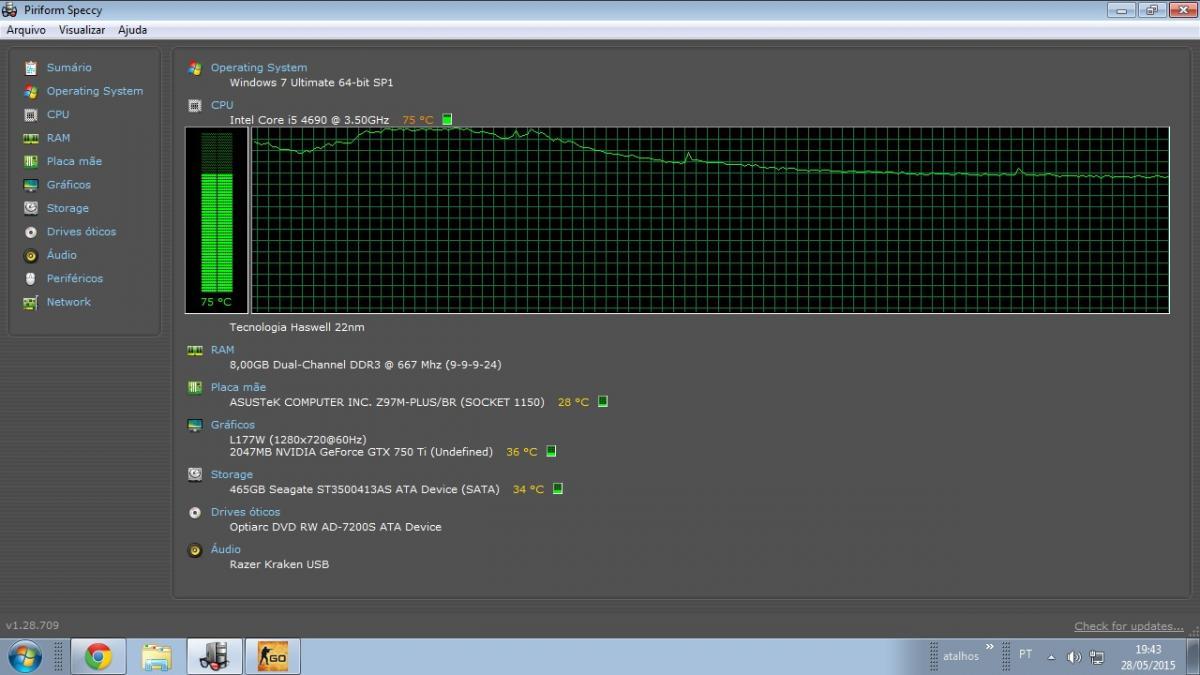The image size is (1200, 675).
Task: Go to the Sumário section
Action: tap(69, 68)
